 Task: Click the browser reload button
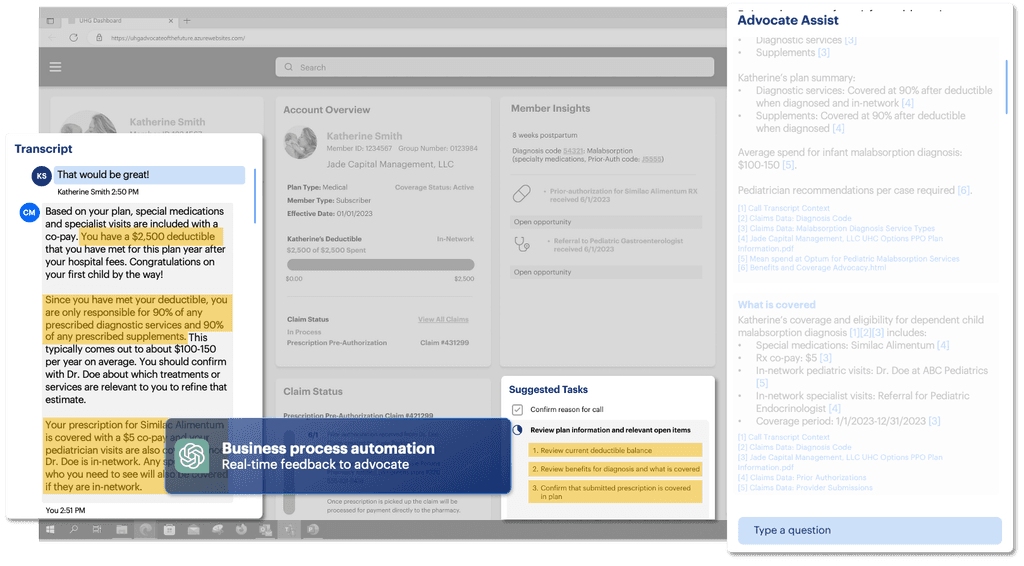(x=74, y=38)
